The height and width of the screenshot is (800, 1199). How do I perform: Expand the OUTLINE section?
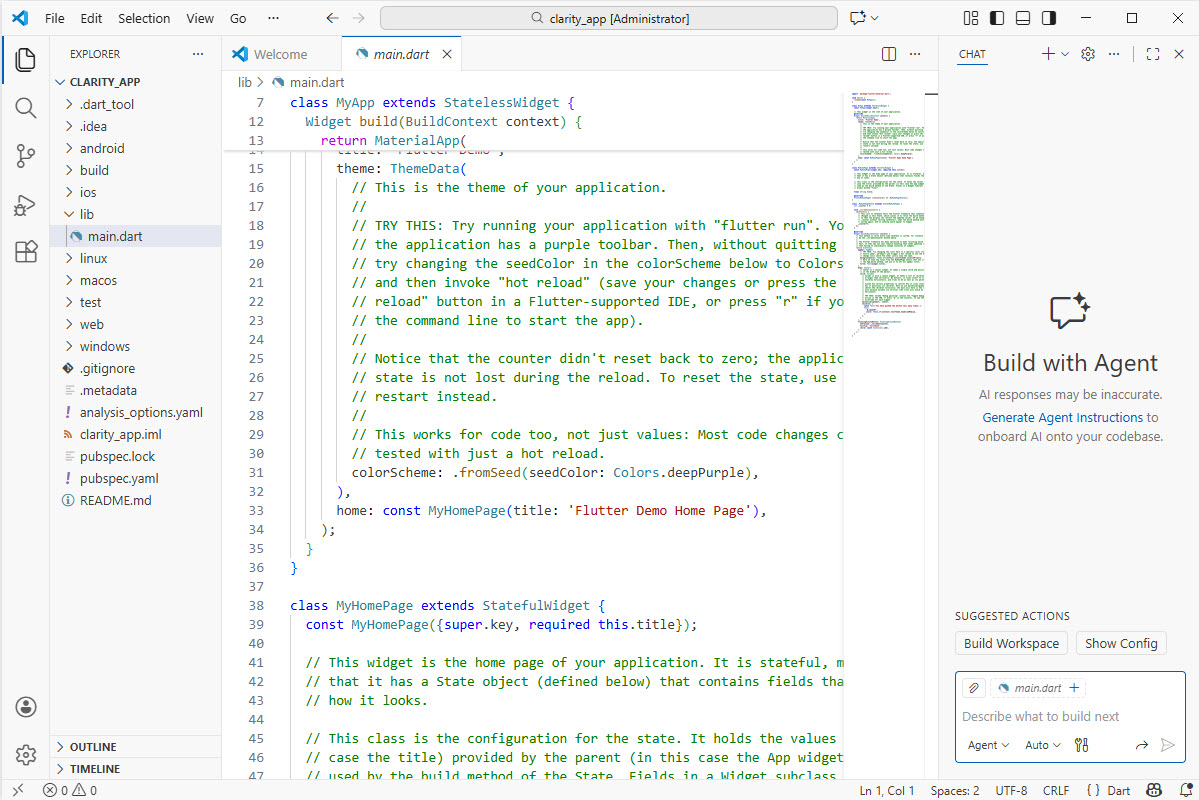(93, 747)
